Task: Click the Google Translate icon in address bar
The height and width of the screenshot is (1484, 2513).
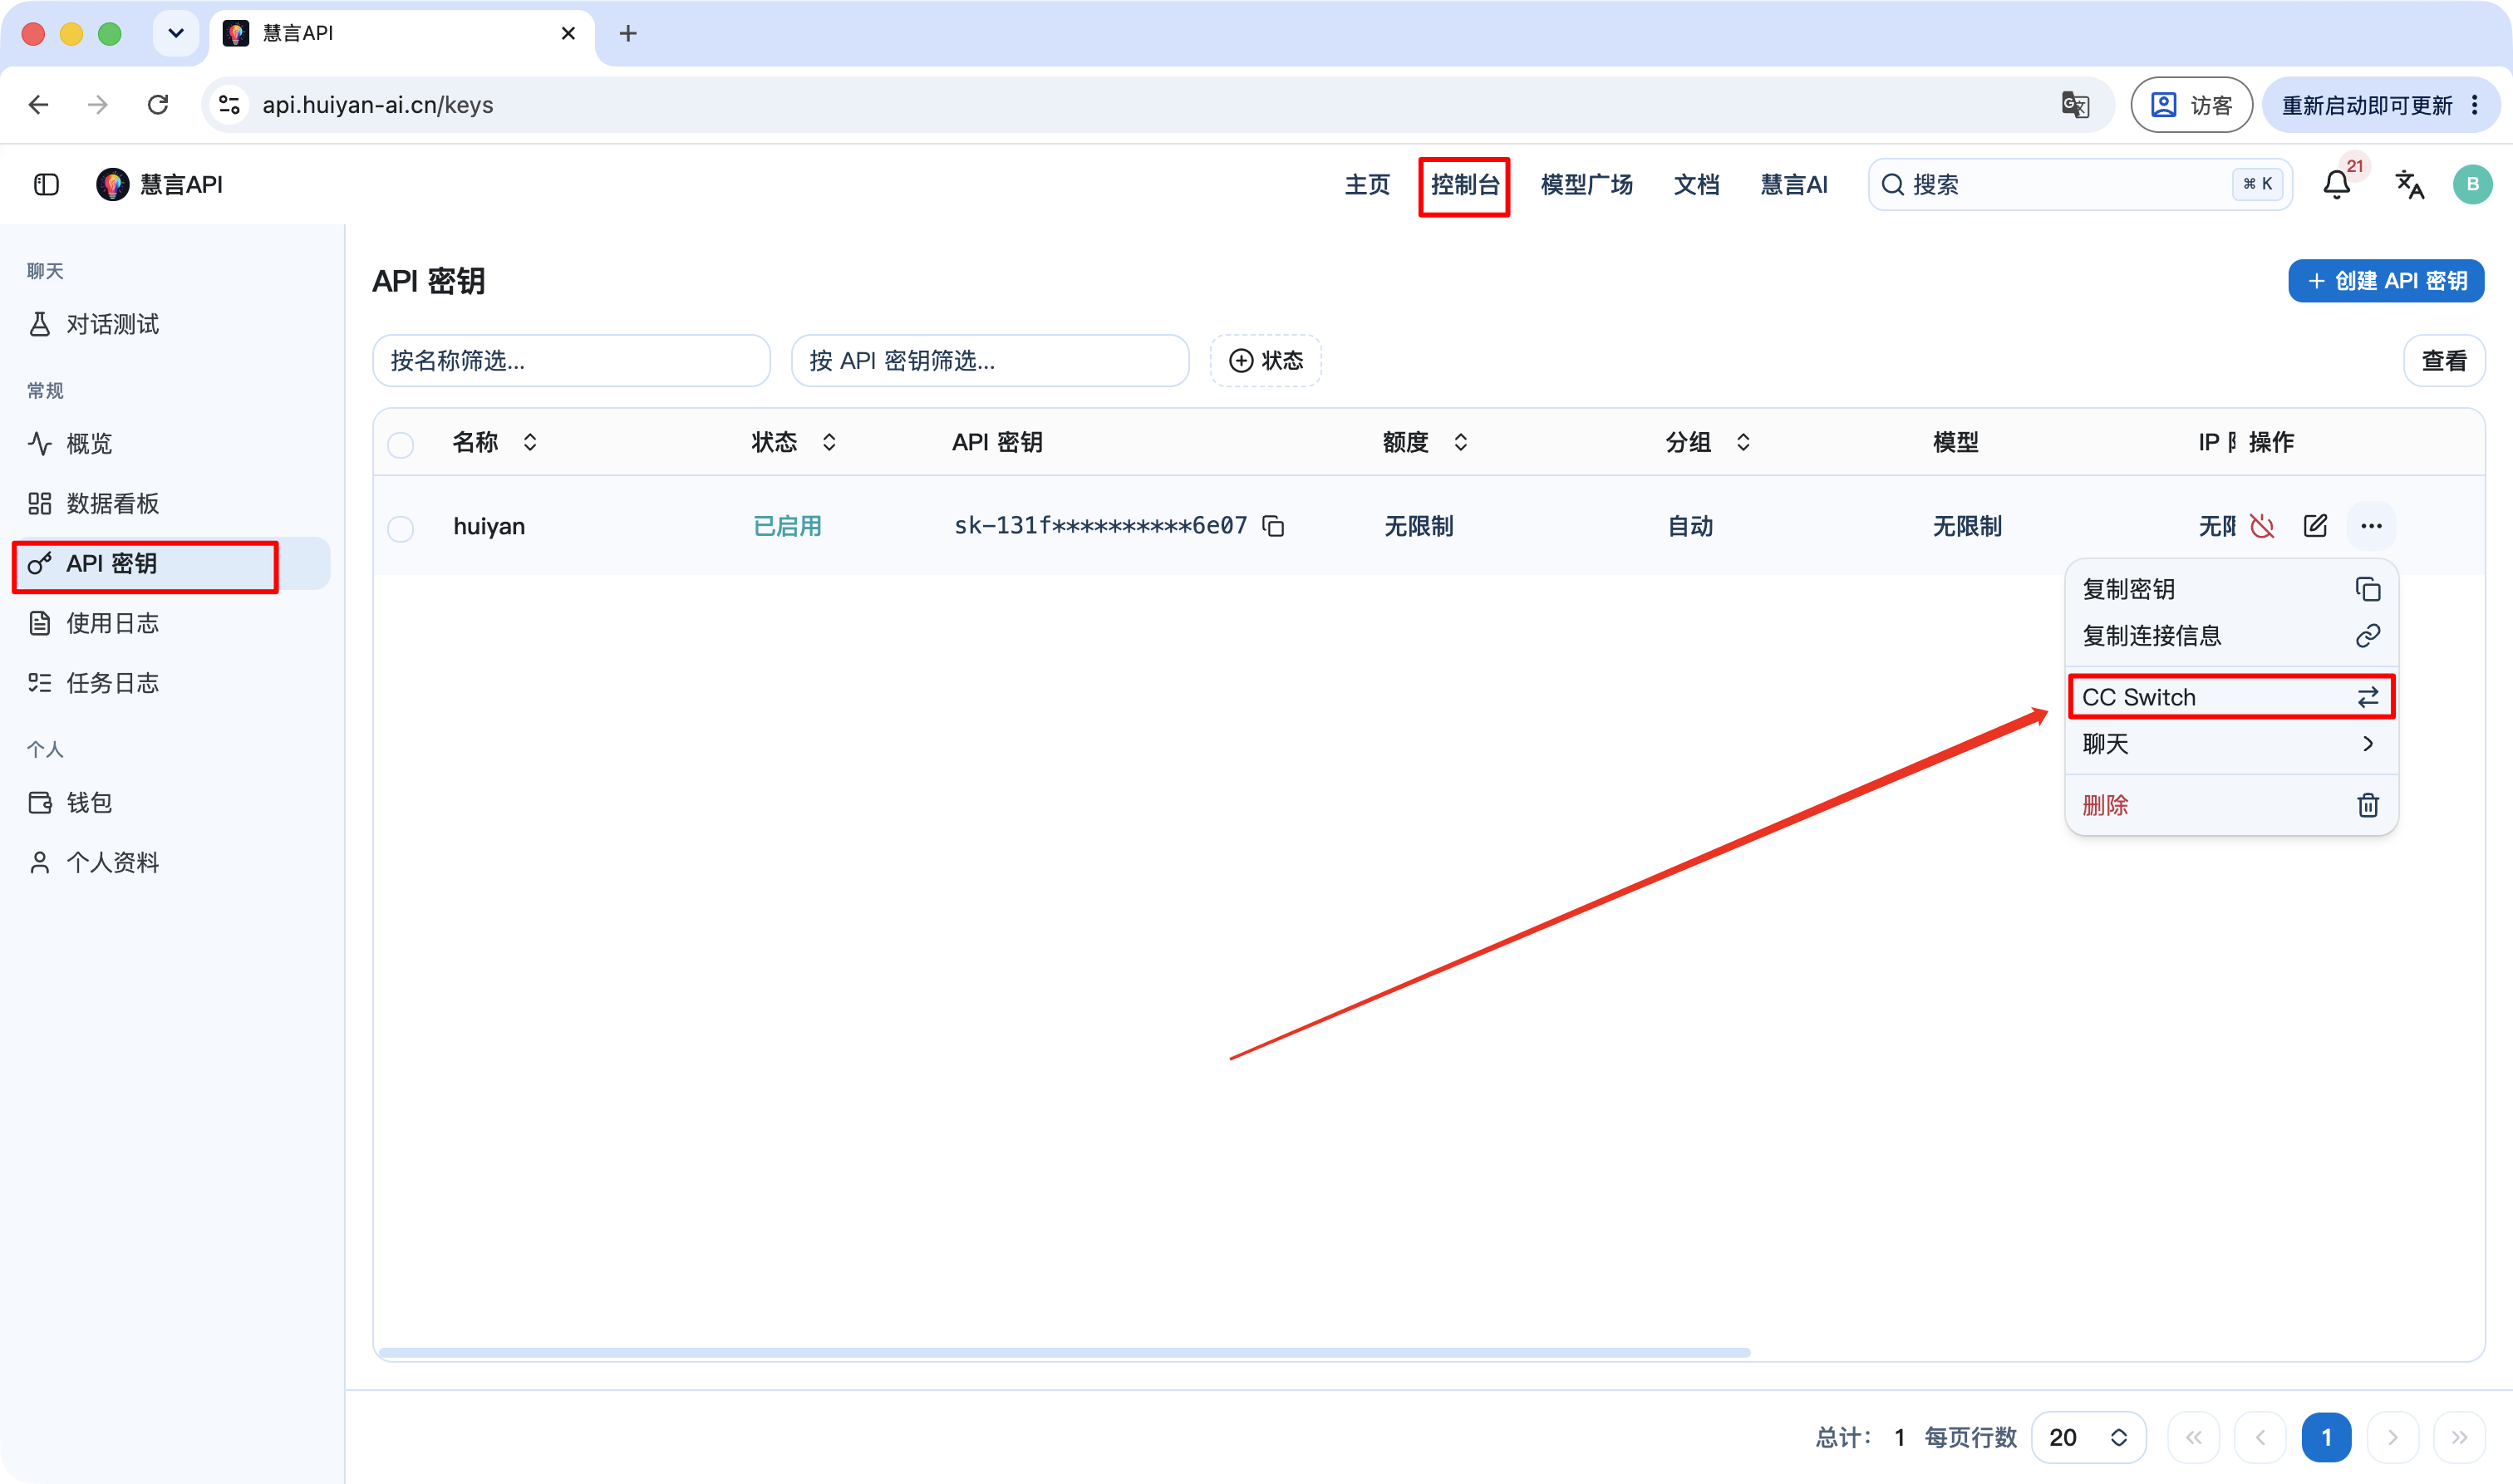Action: pyautogui.click(x=2075, y=104)
